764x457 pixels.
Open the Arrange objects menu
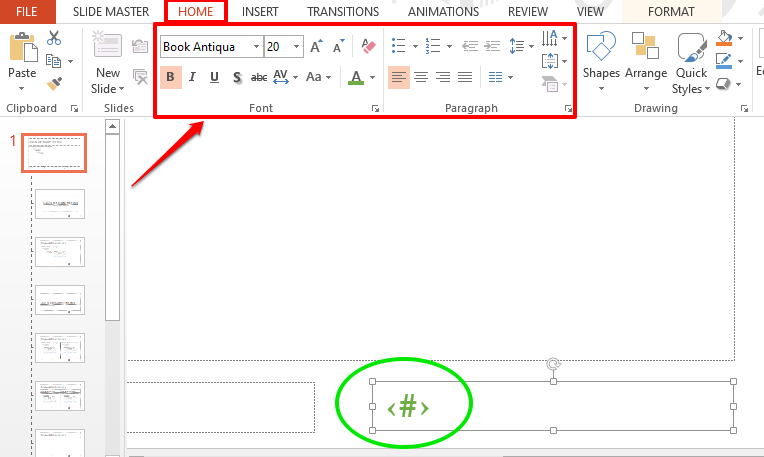point(645,58)
